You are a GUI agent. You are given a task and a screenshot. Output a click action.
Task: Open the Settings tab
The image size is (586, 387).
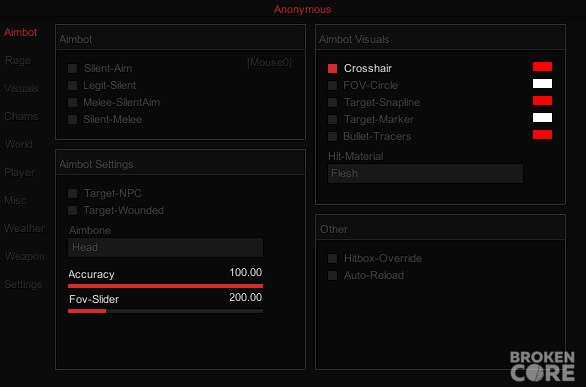pyautogui.click(x=23, y=285)
